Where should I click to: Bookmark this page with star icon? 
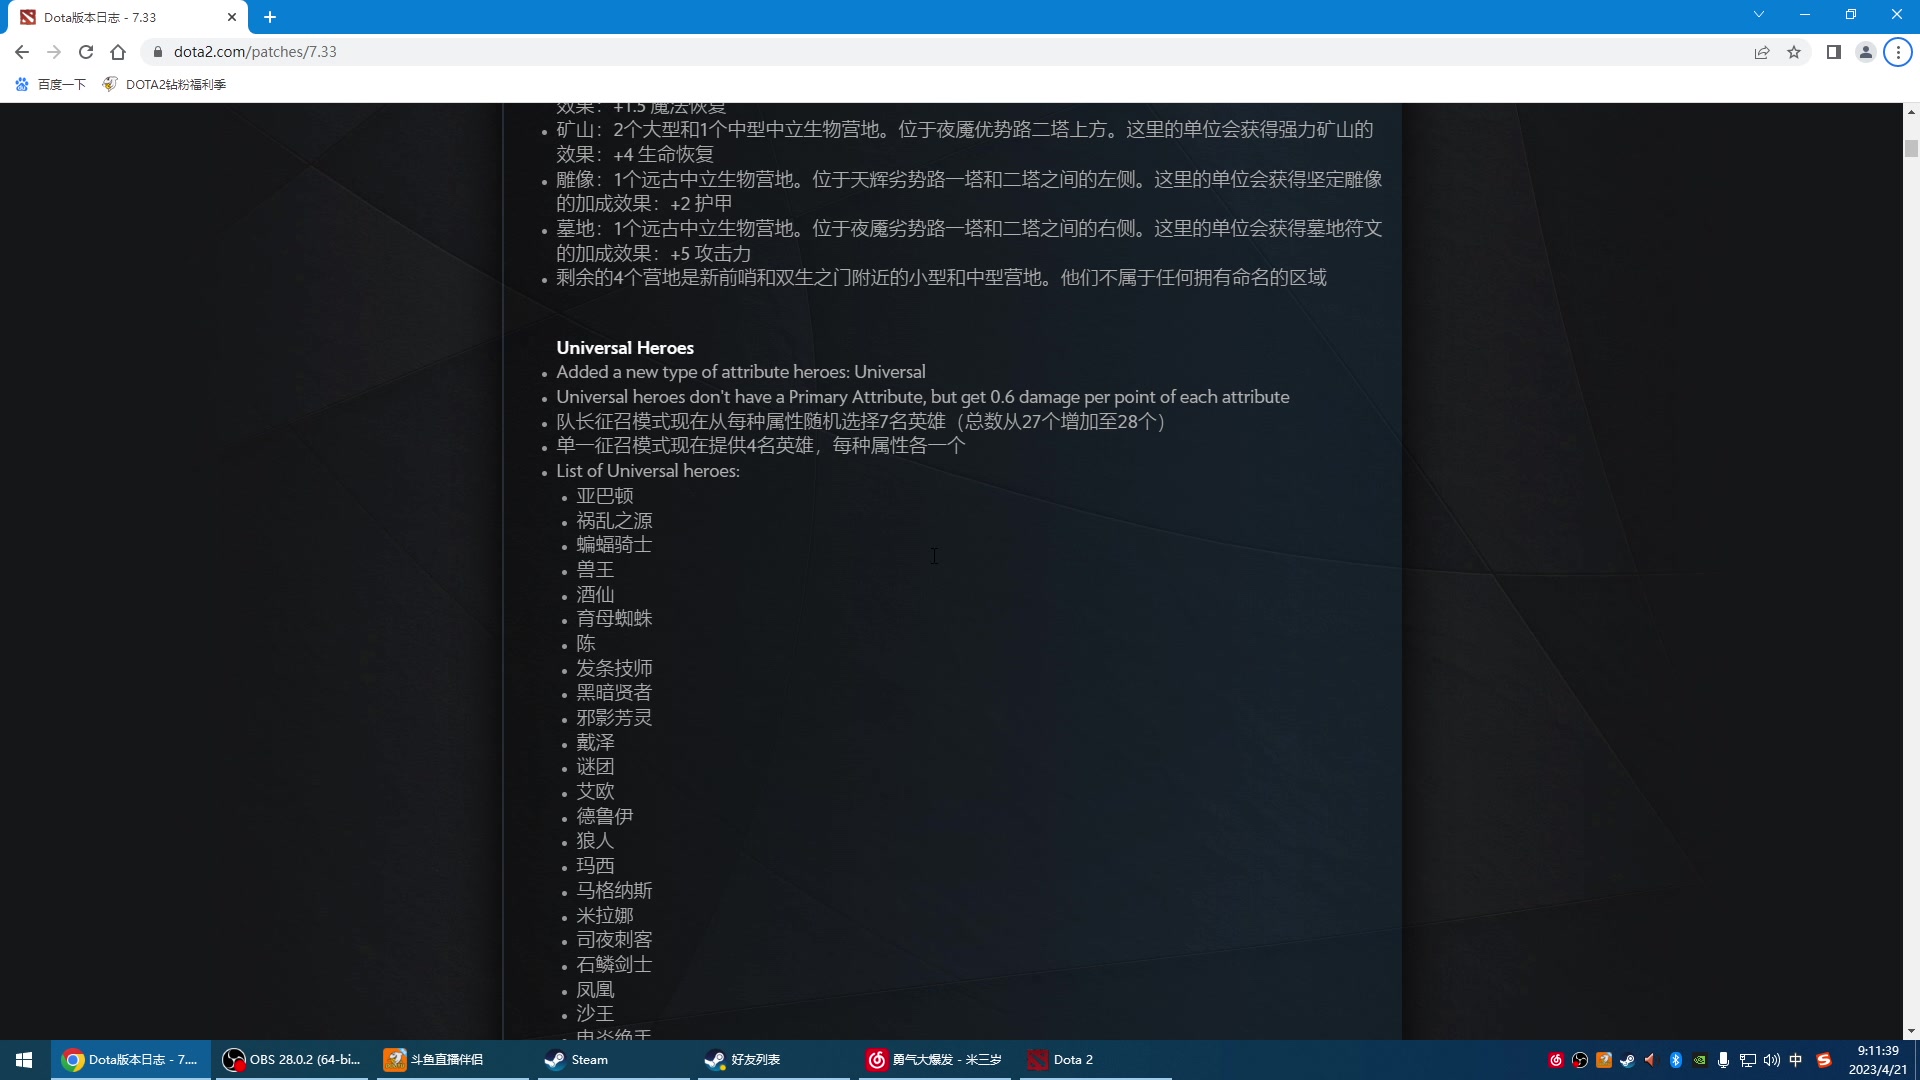coord(1794,52)
